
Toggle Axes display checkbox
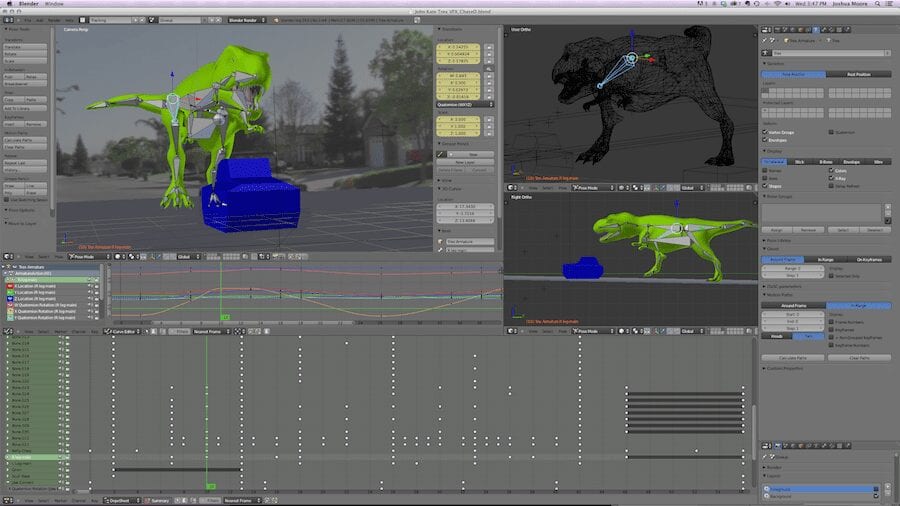[765, 178]
